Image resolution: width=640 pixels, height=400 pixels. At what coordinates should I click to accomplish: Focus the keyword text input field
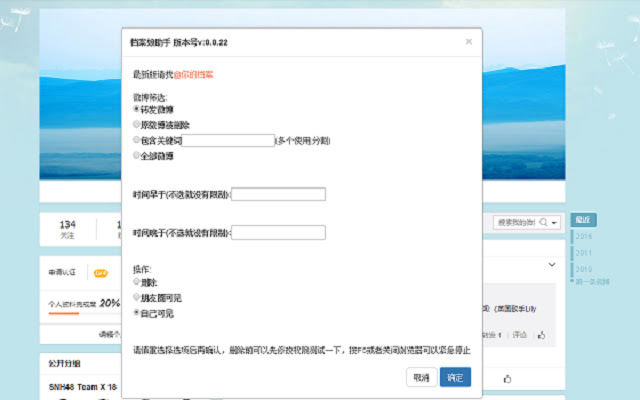point(228,140)
